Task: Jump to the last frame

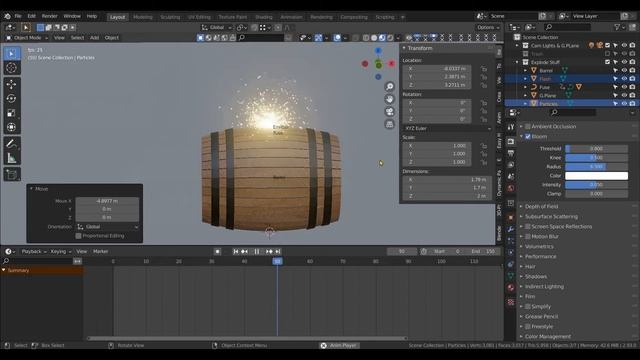Action: (278, 251)
